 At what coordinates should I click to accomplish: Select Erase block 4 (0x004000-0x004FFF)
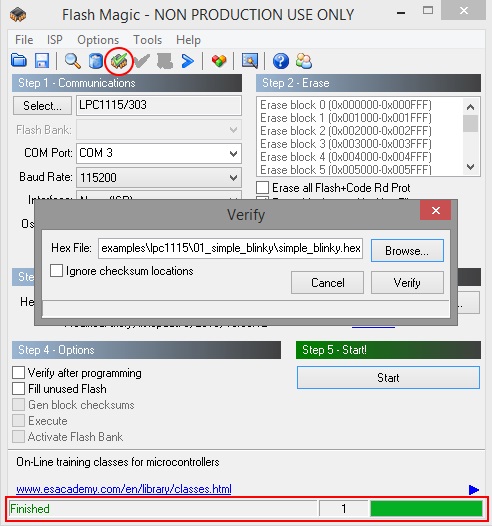(346, 157)
